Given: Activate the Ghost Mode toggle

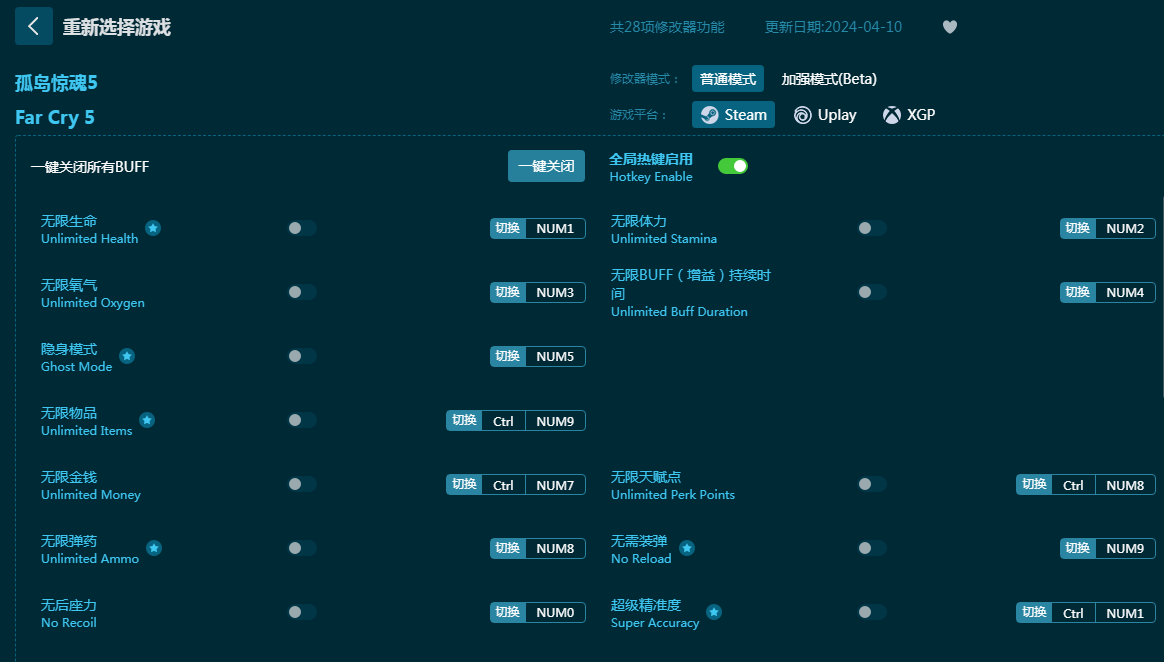Looking at the screenshot, I should (302, 356).
